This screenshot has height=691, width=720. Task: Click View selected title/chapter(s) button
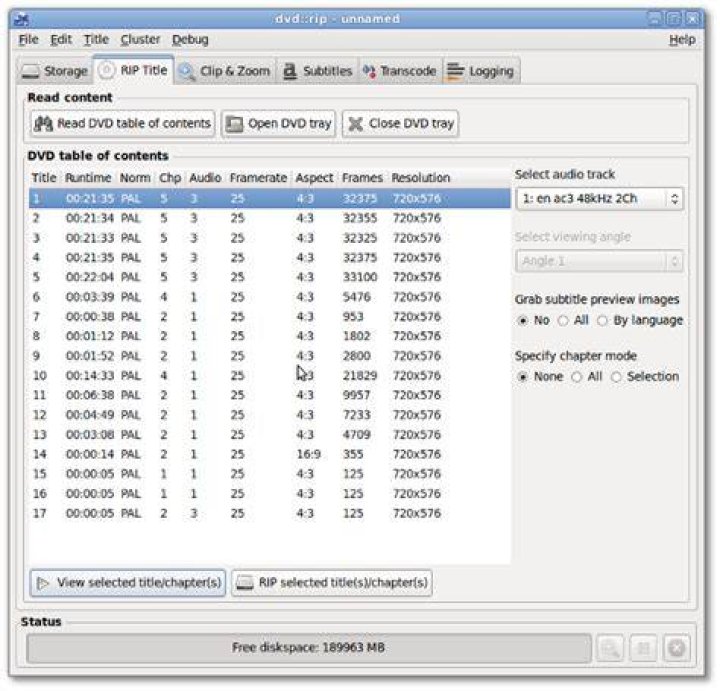pyautogui.click(x=128, y=583)
